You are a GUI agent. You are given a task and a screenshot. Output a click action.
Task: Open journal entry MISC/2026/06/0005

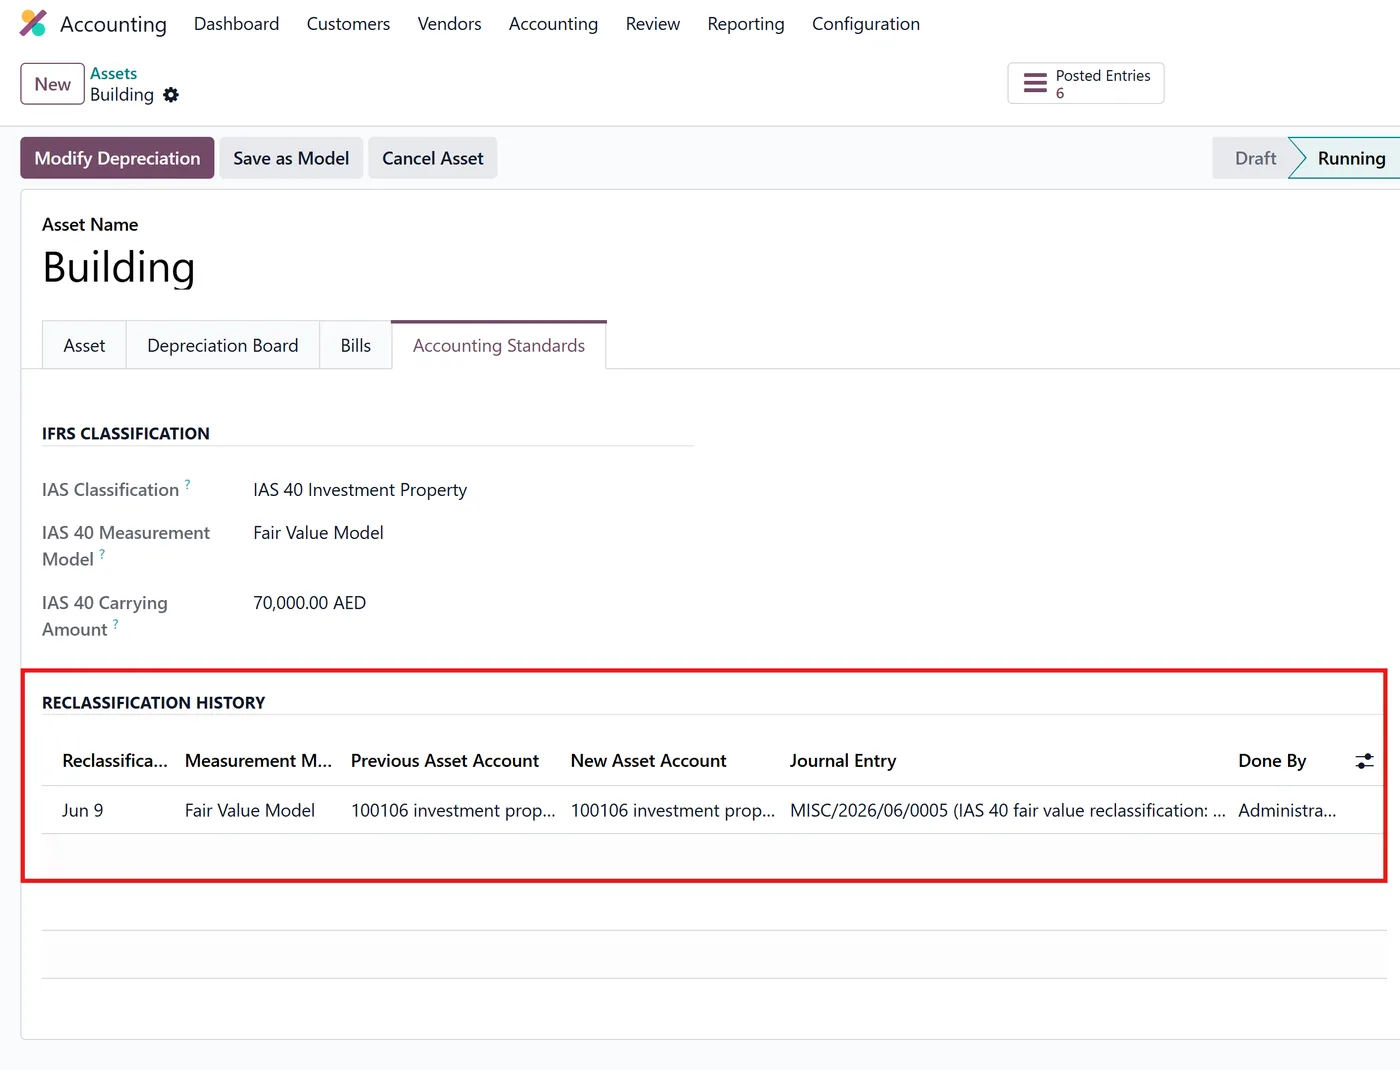1007,810
